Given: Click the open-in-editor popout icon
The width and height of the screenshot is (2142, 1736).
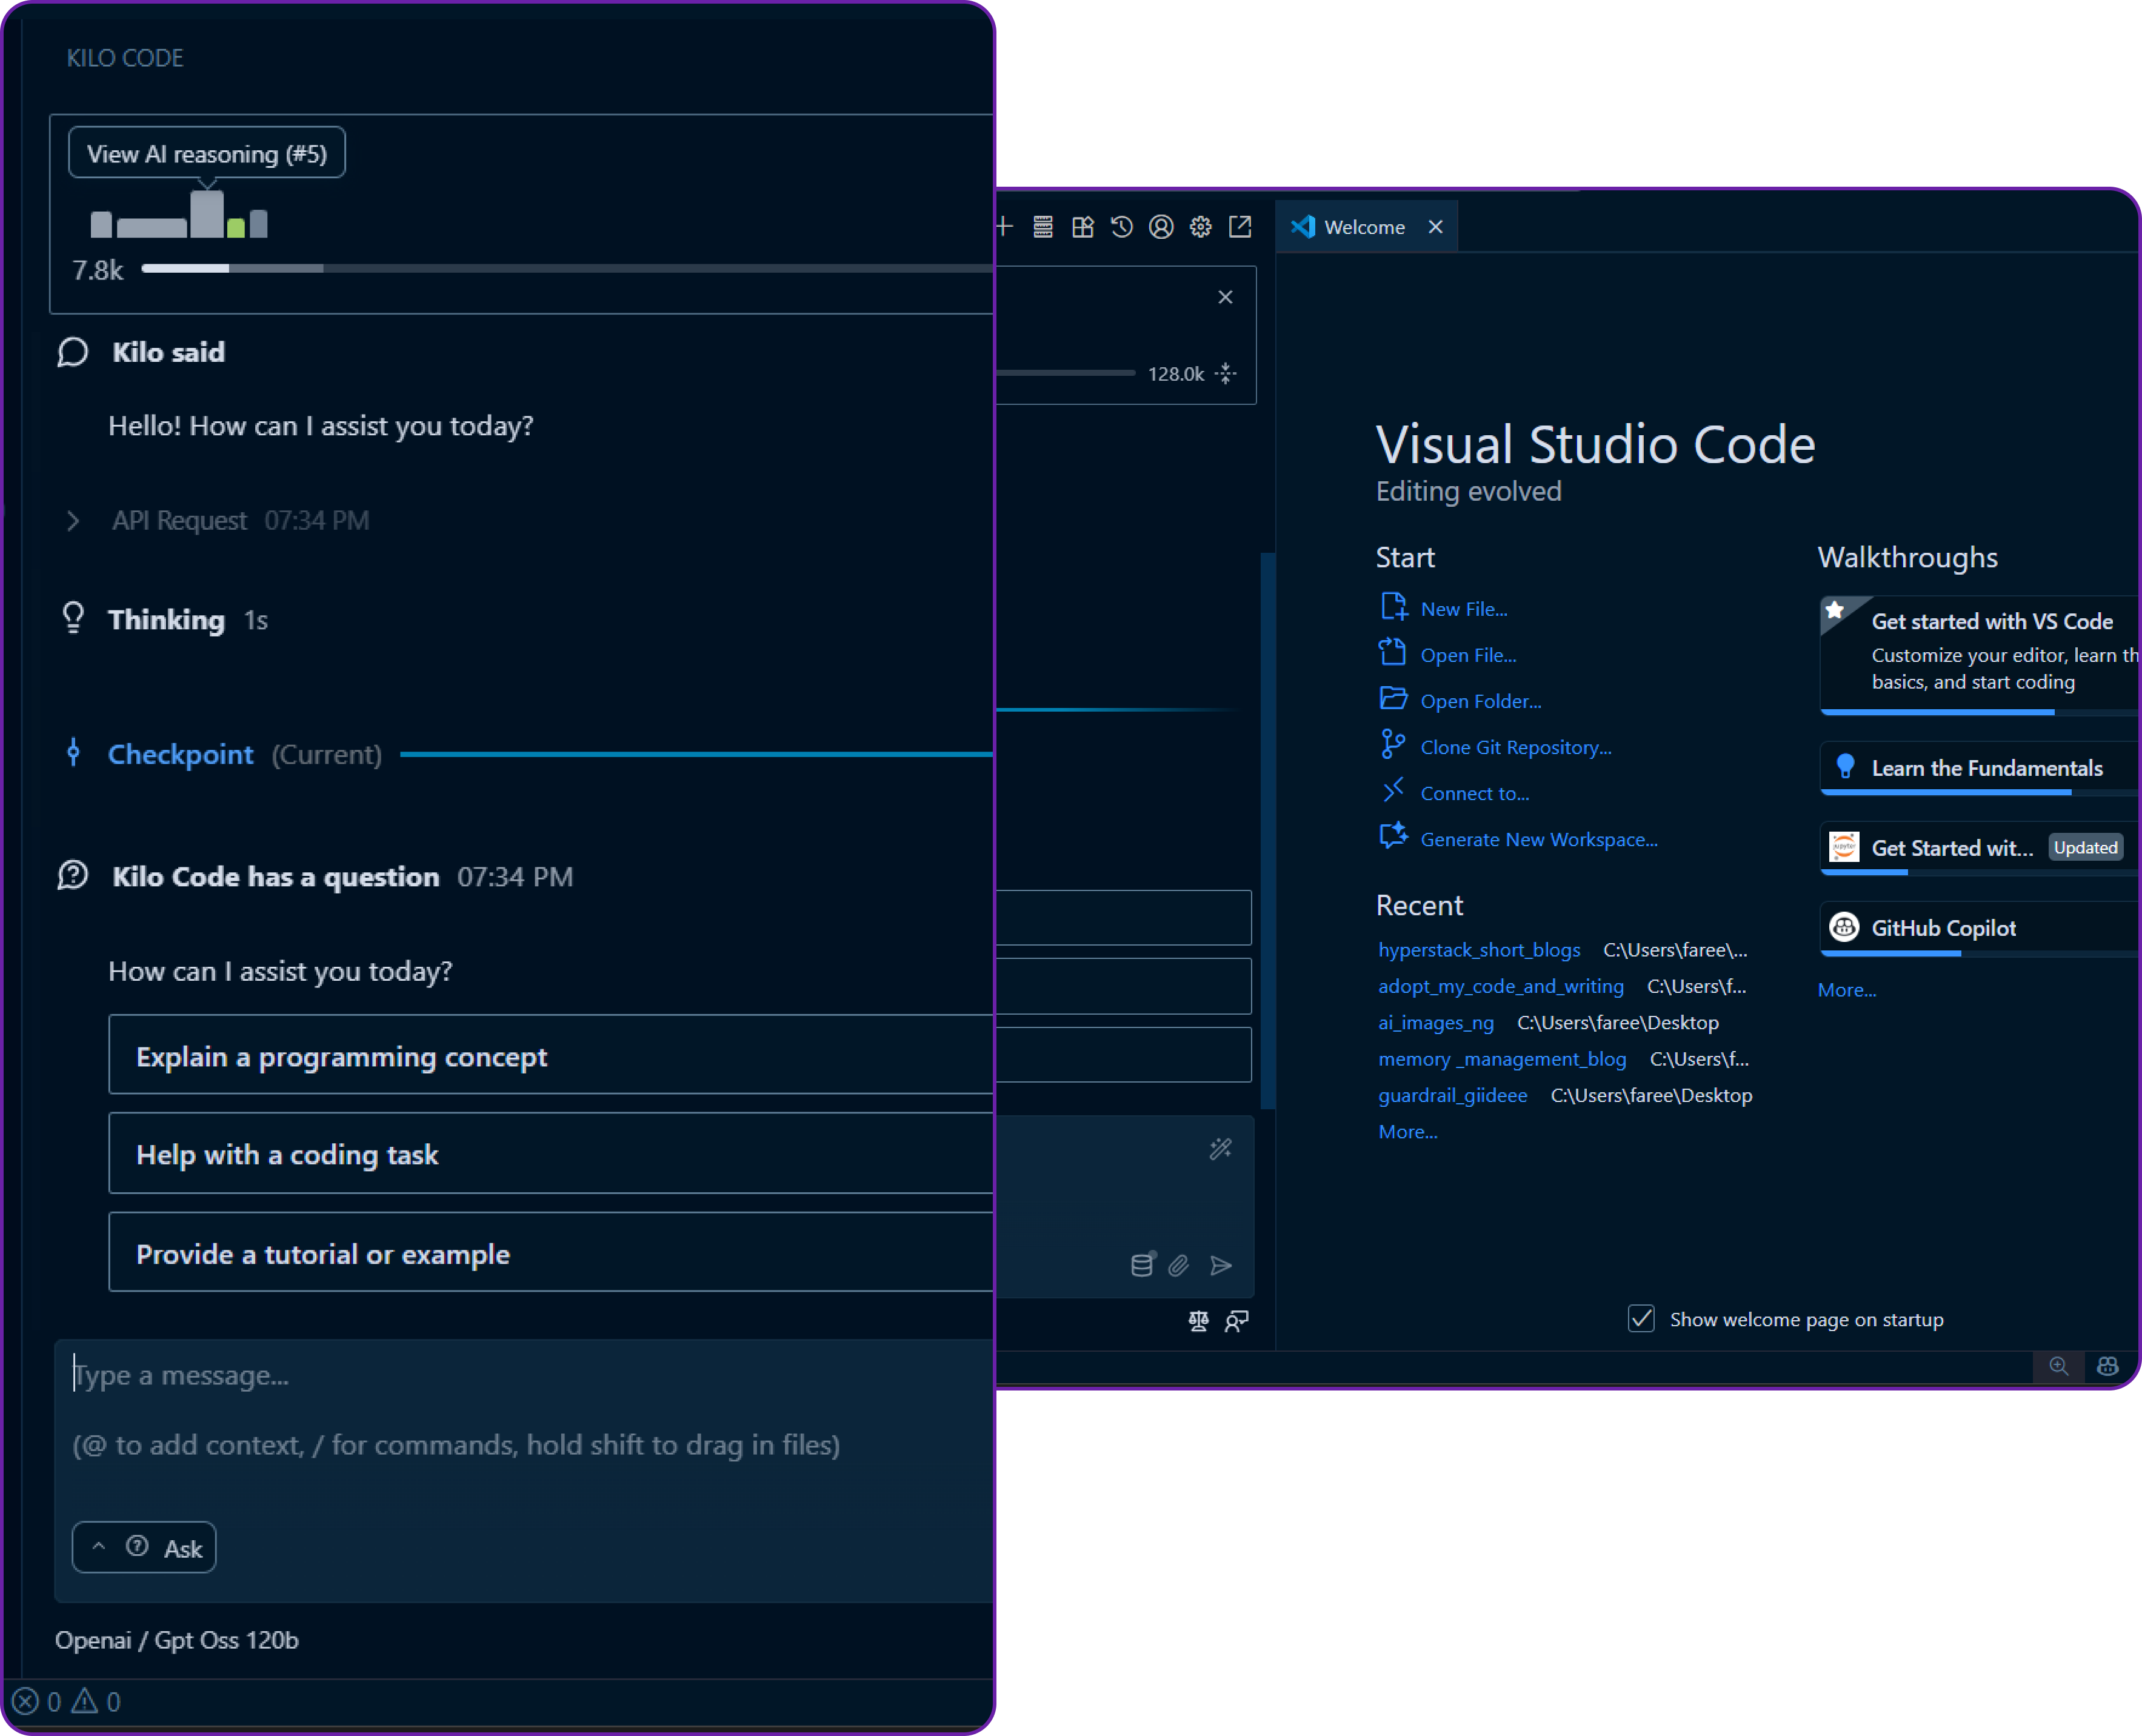Looking at the screenshot, I should (x=1240, y=227).
